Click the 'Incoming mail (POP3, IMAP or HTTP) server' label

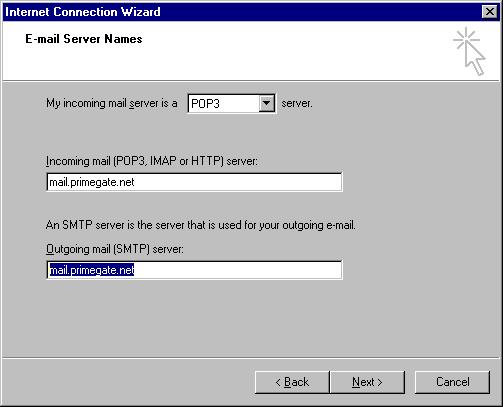[x=152, y=161]
